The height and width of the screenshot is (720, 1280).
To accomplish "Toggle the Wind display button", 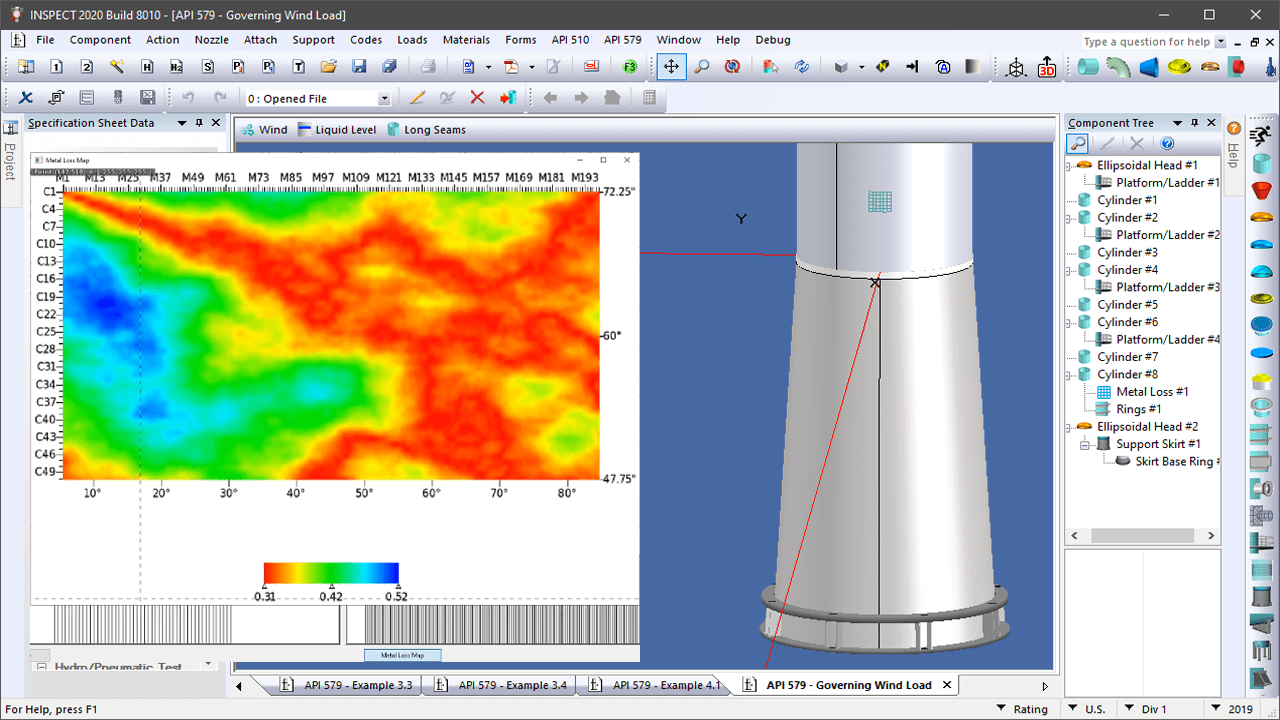I will pyautogui.click(x=263, y=129).
